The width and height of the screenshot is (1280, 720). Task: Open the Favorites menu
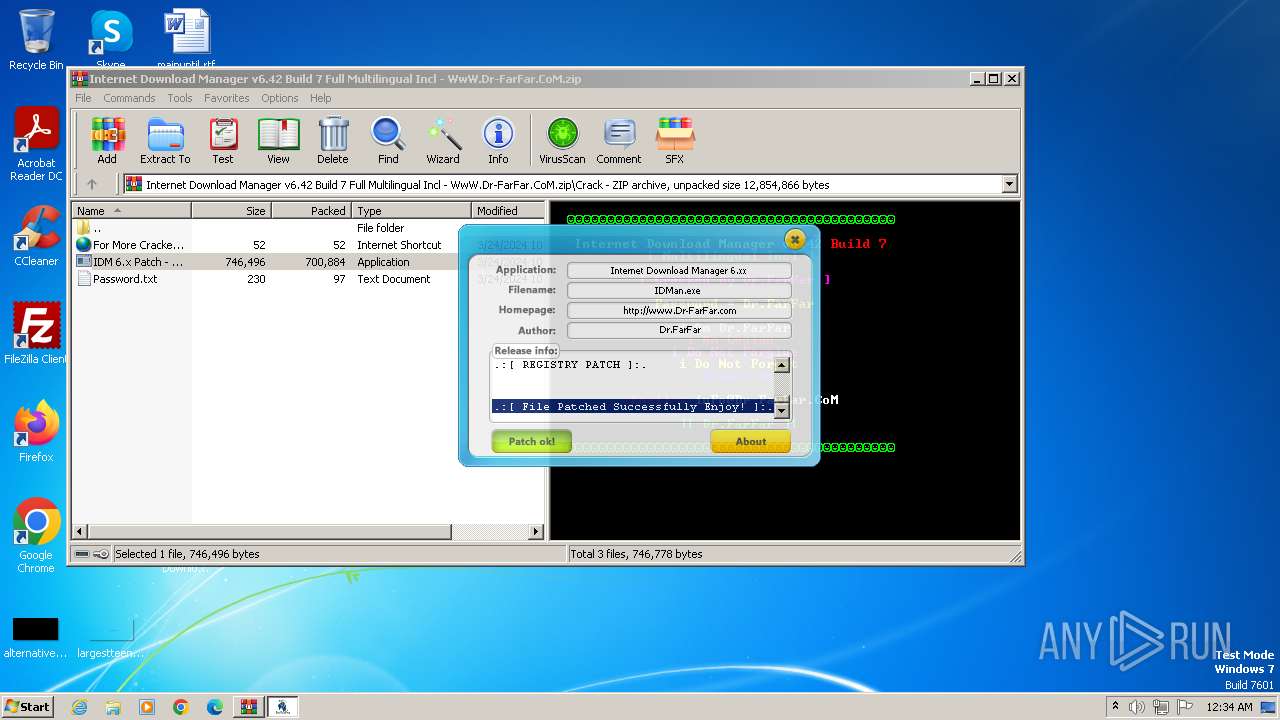227,98
